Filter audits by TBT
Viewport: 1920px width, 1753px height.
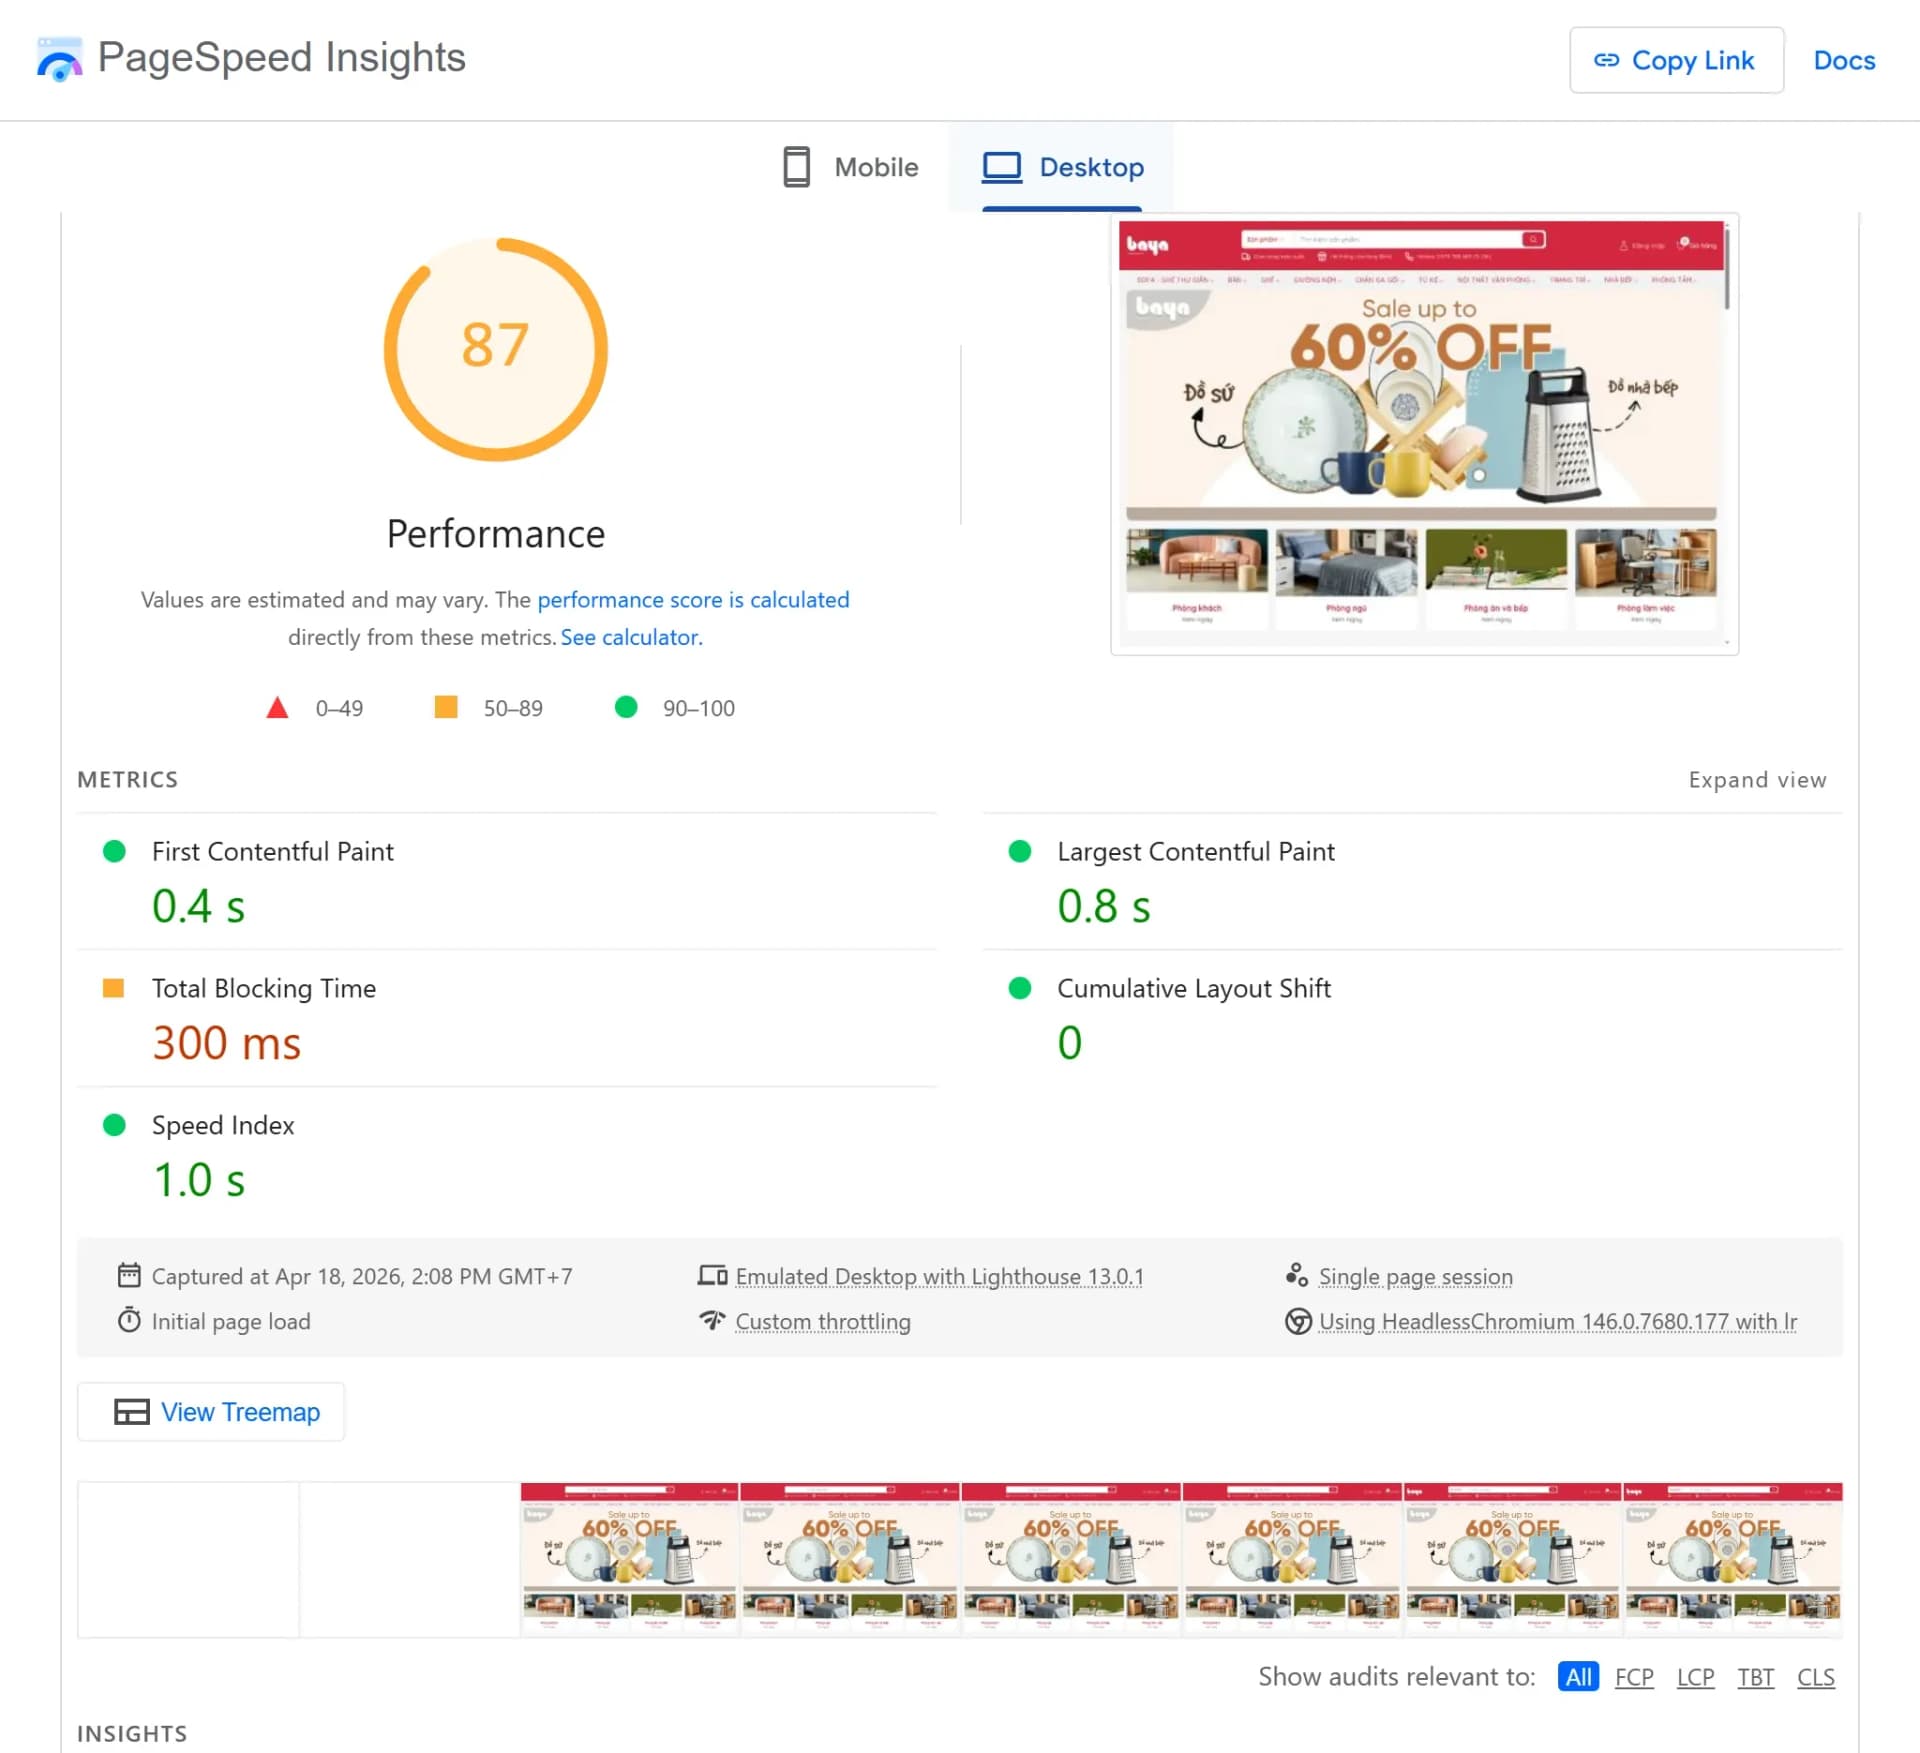pyautogui.click(x=1755, y=1676)
